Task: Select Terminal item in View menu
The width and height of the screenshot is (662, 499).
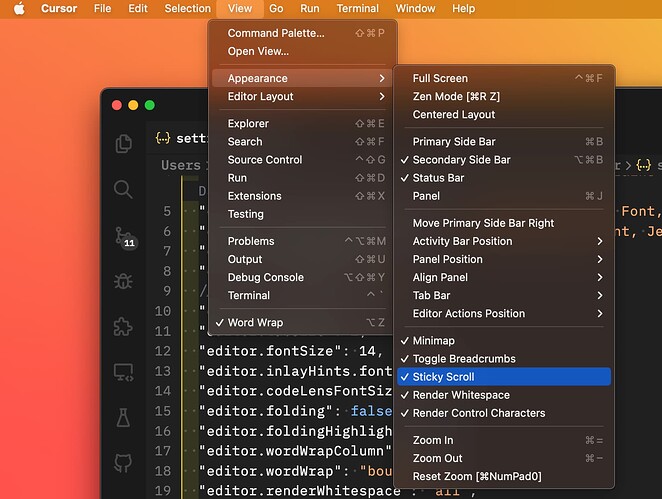Action: 302,296
